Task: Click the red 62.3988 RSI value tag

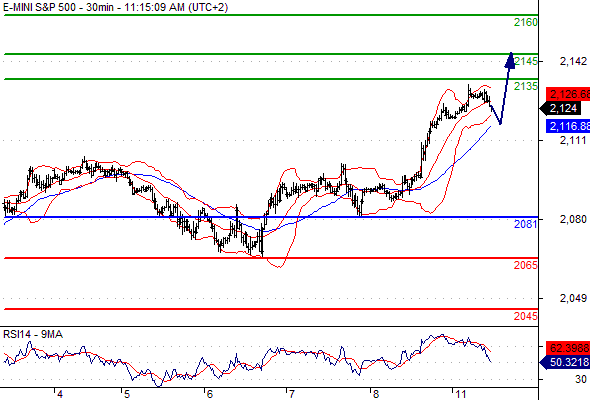Action: point(568,348)
